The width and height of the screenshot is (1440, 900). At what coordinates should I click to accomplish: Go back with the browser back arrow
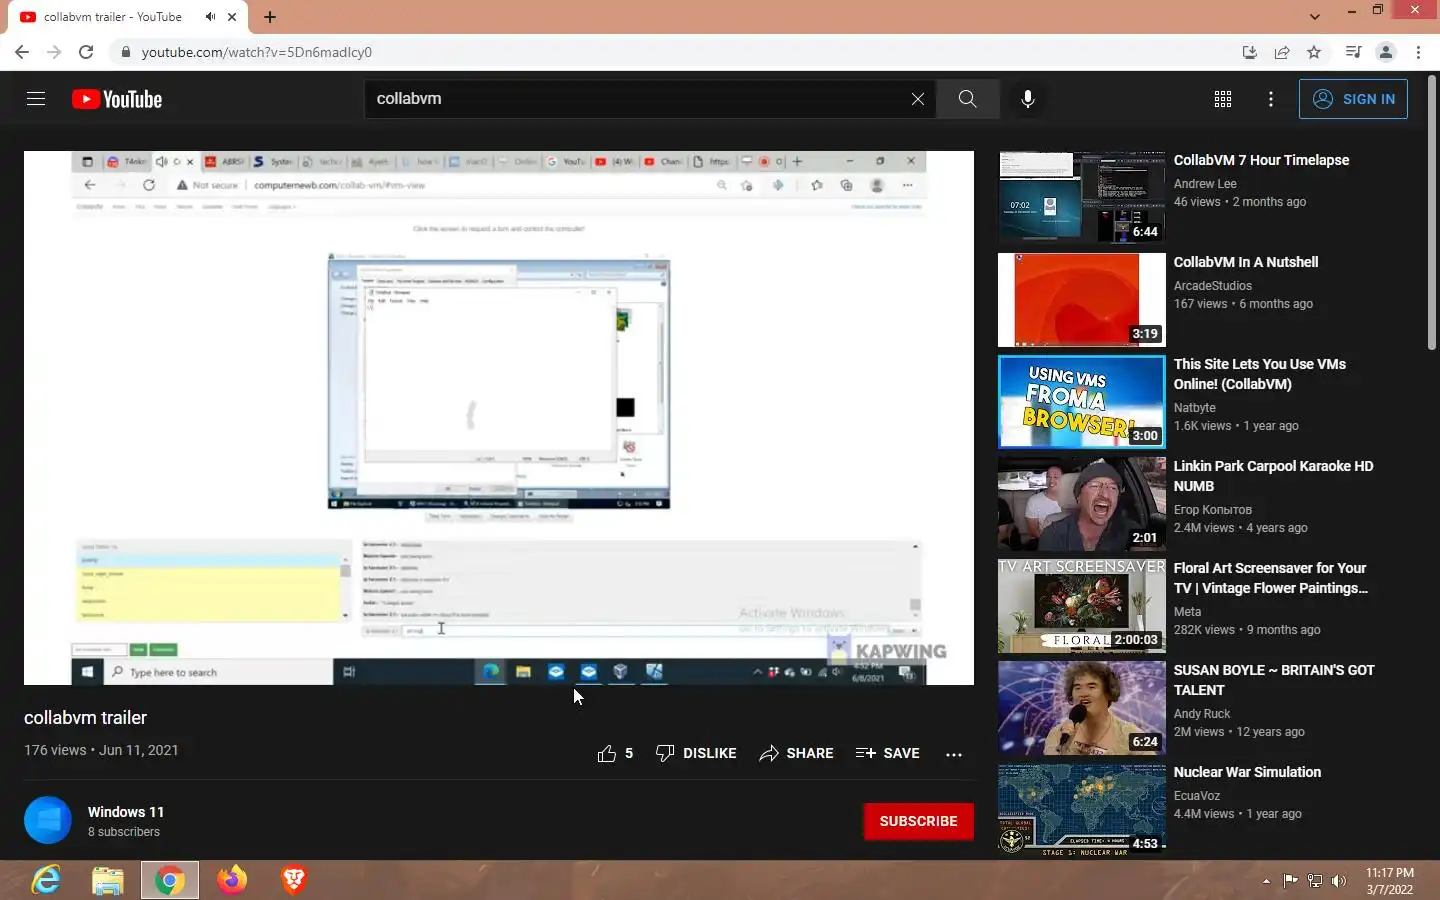click(22, 52)
